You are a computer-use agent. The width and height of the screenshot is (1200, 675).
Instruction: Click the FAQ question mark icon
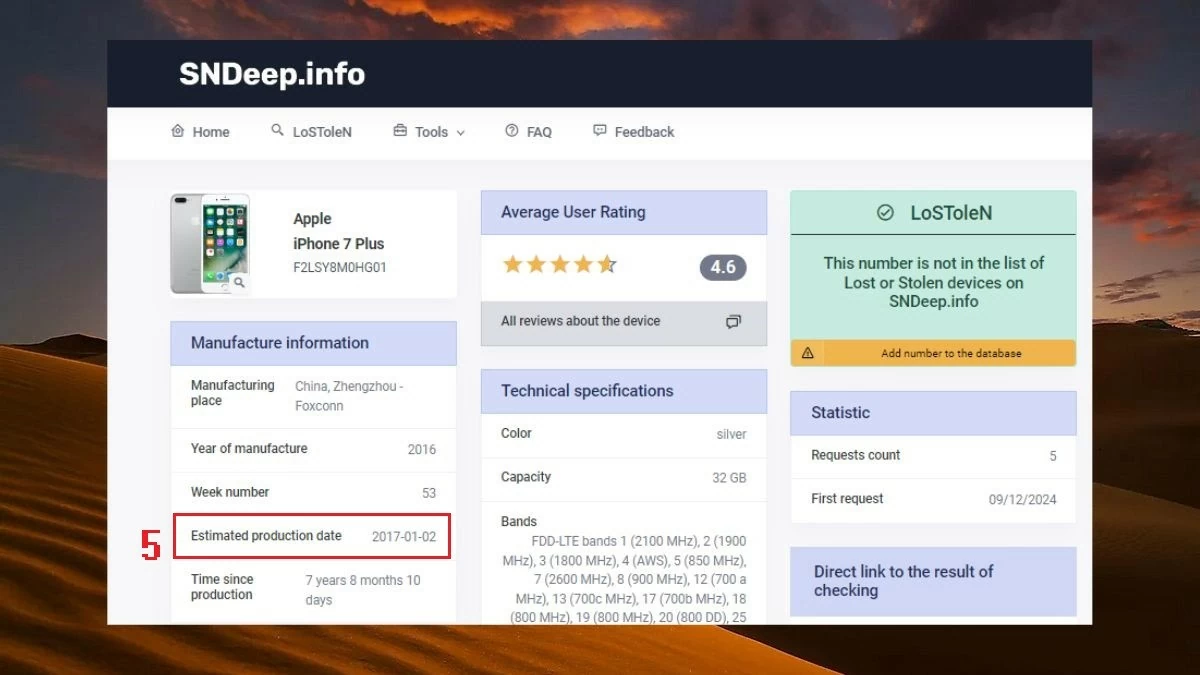512,131
